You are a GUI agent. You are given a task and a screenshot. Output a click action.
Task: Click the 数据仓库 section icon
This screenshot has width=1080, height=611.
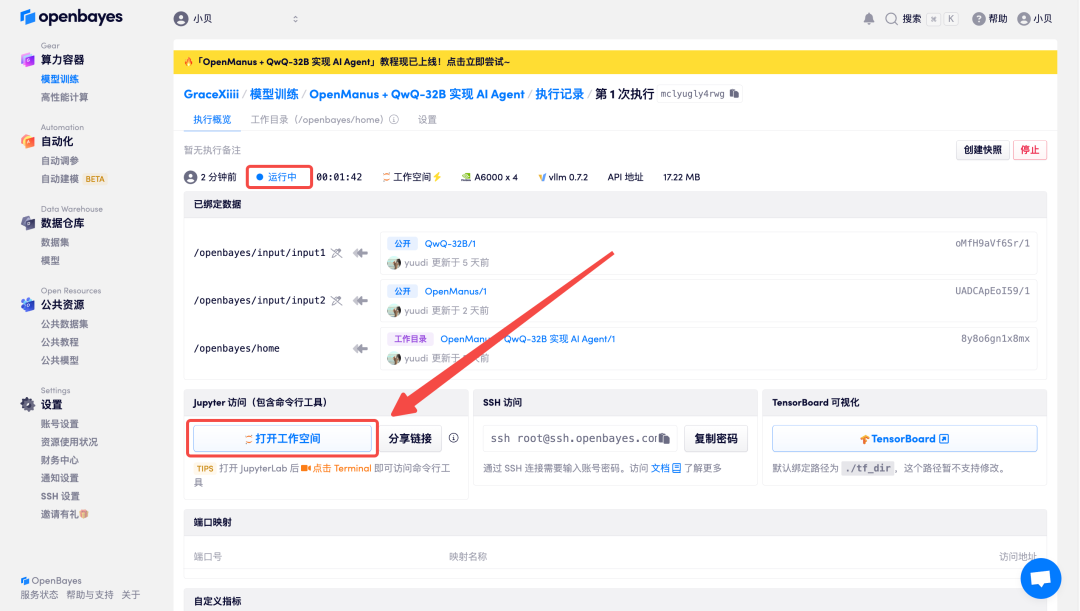28,222
